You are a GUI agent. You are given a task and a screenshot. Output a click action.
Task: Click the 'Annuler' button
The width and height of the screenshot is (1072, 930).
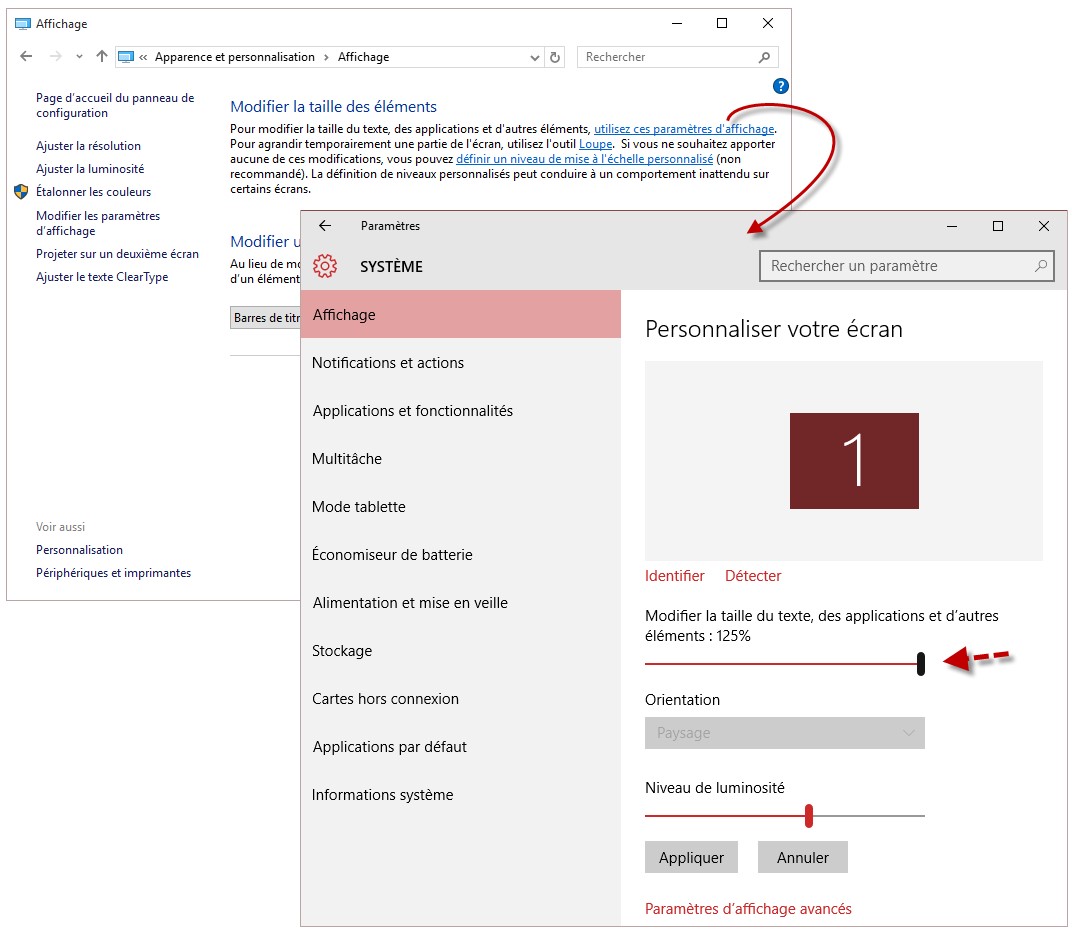(x=803, y=858)
